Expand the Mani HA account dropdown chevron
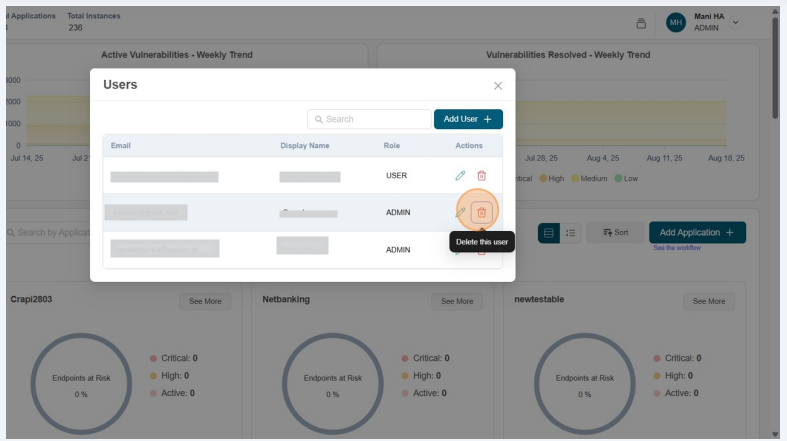 point(737,22)
